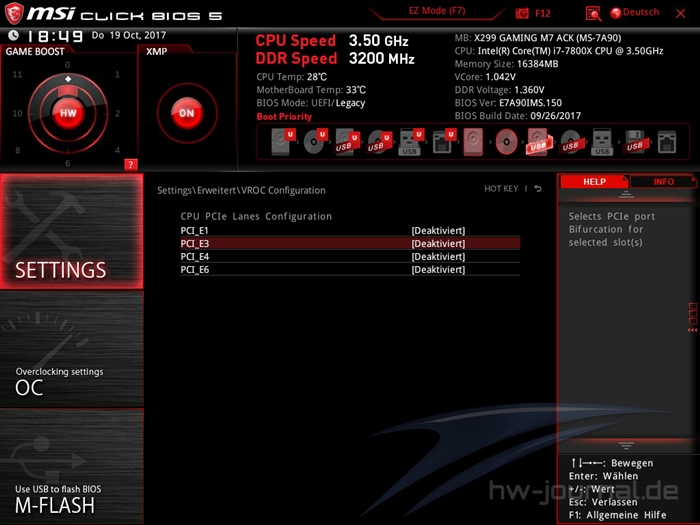Select the legacy USB floppy boot icon
This screenshot has height=525, width=700.
tap(635, 142)
